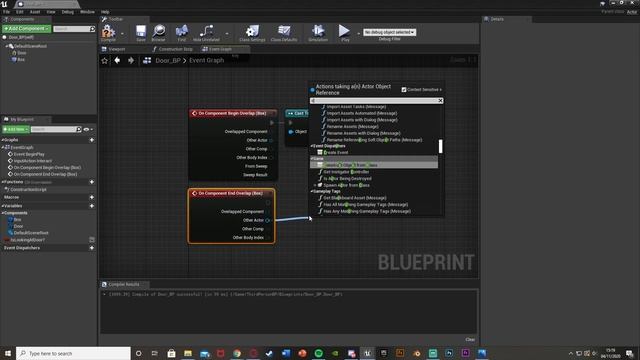
Task: Click the add Macro plus icon
Action: (92, 197)
